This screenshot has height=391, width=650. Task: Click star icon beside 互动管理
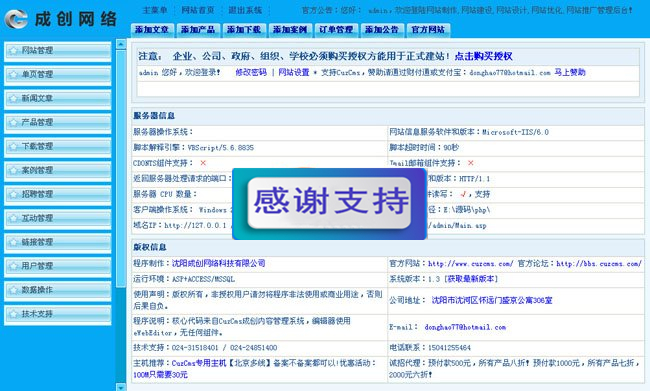coord(13,219)
